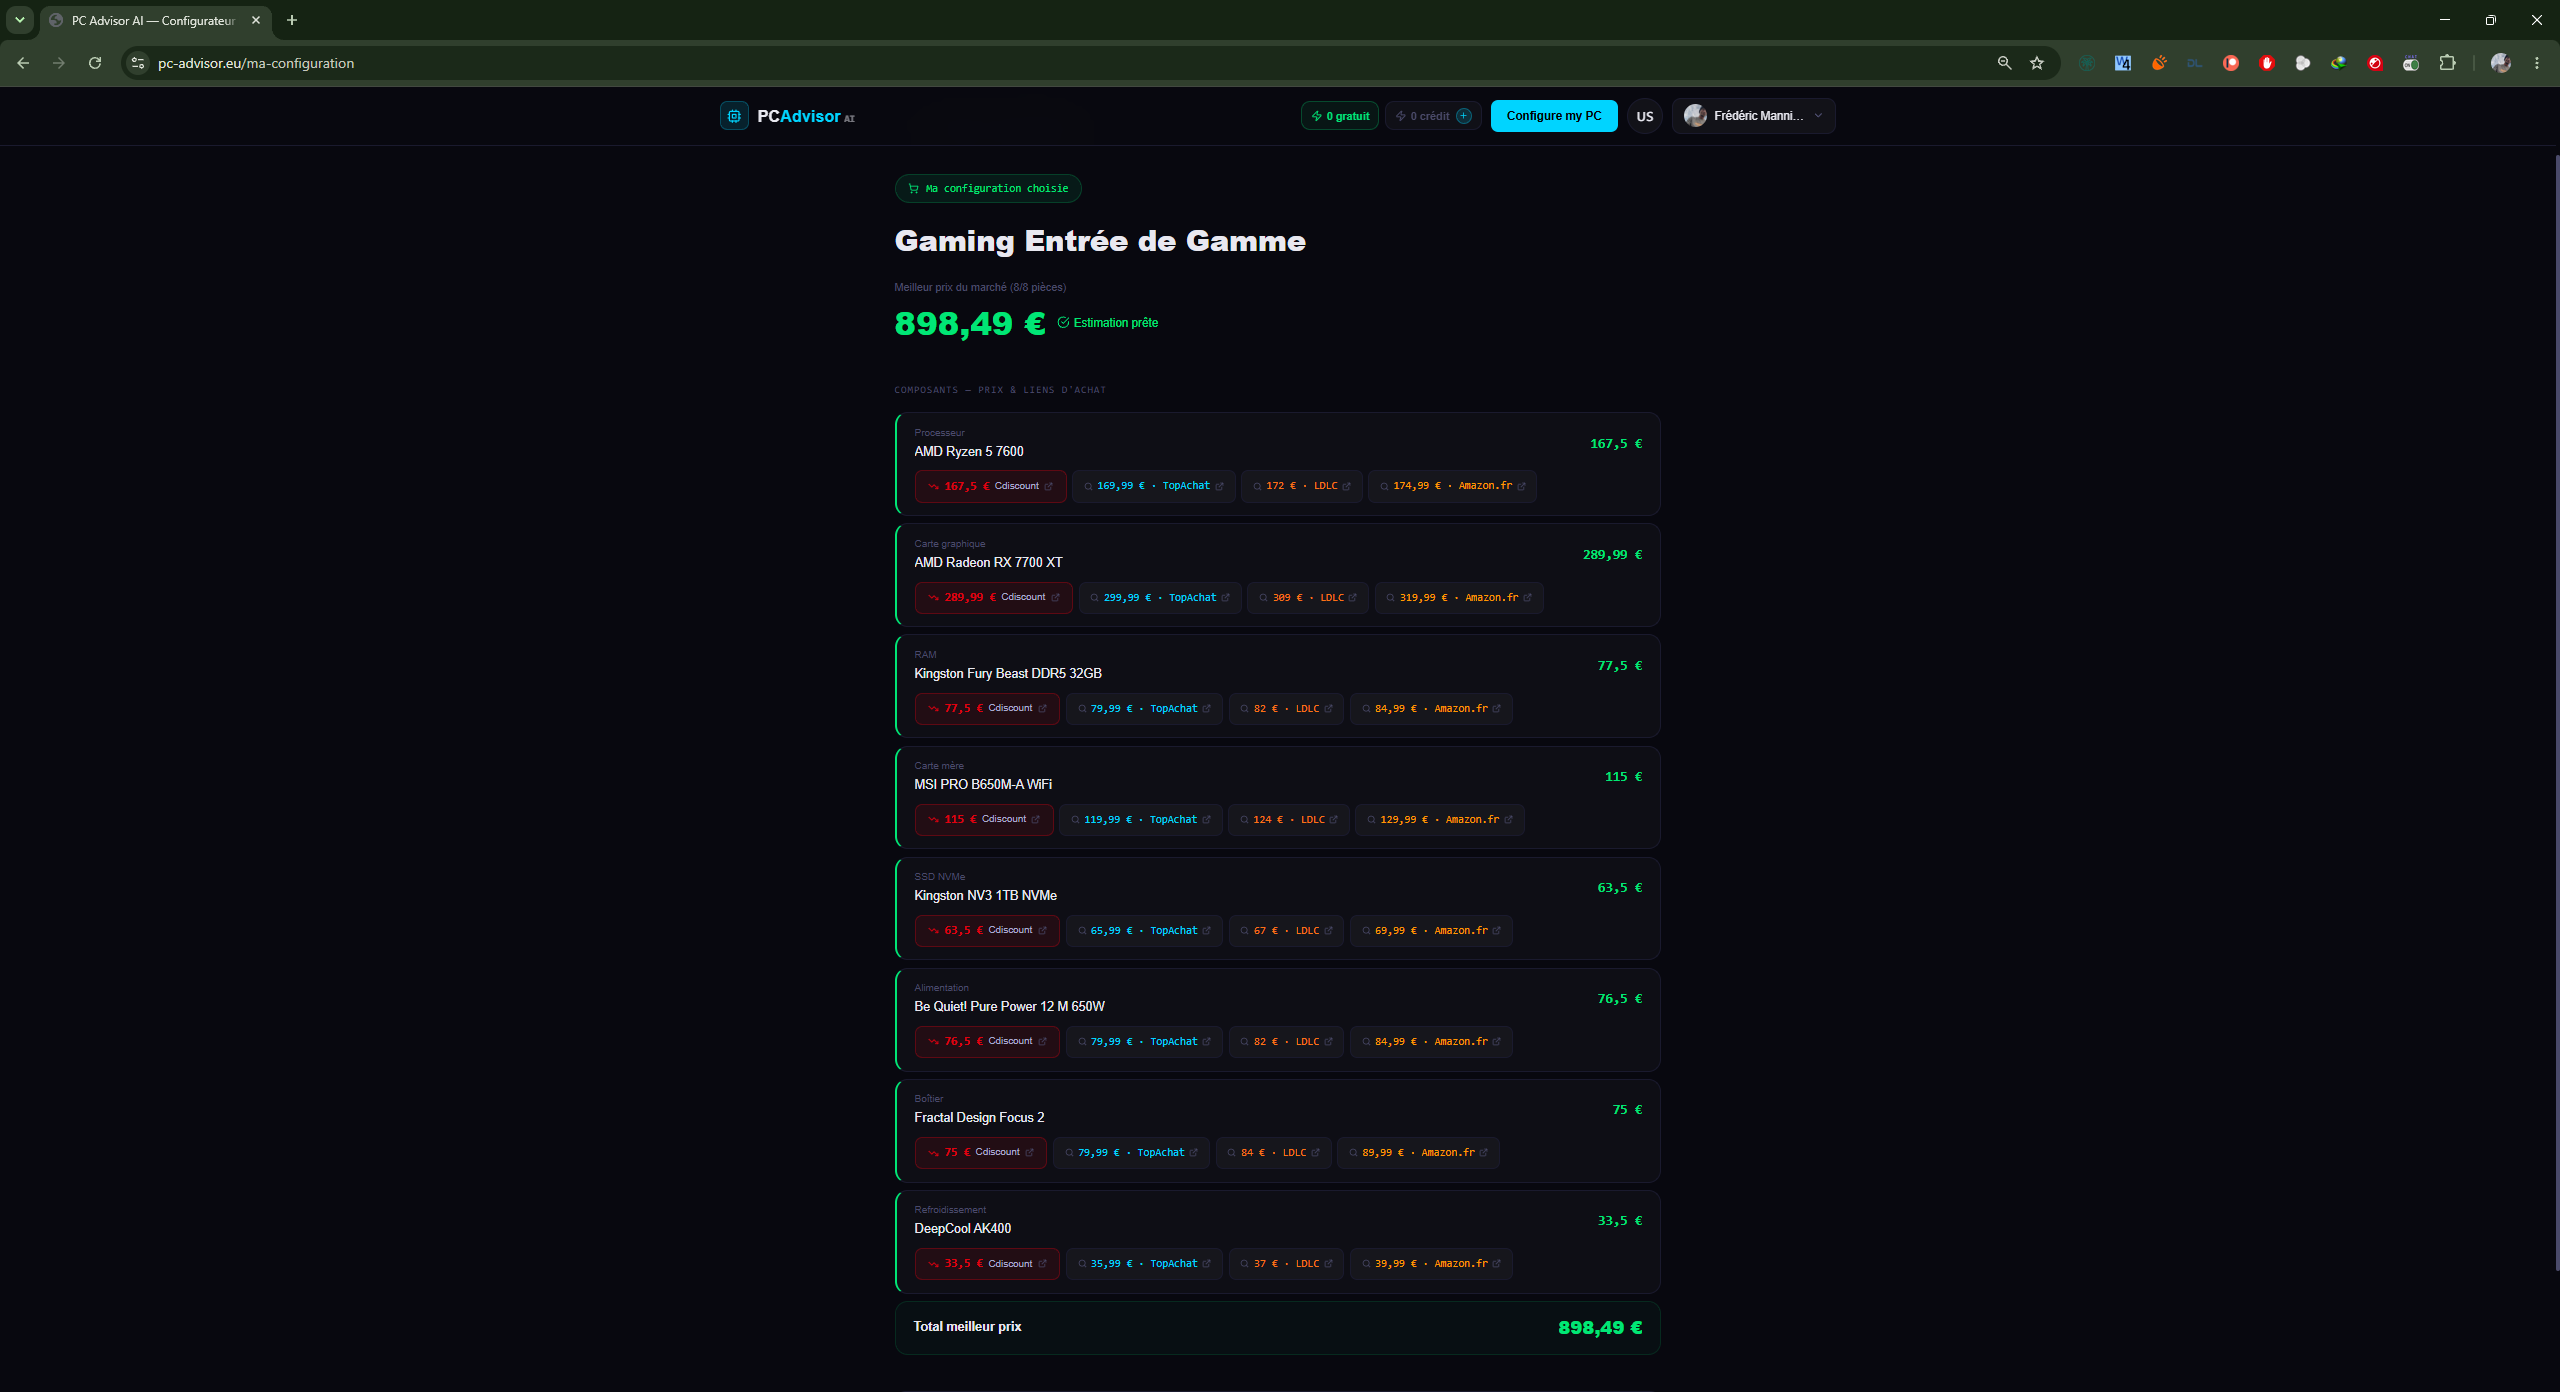Open Amazon.fr 69,99 € SSD link

[x=1431, y=931]
